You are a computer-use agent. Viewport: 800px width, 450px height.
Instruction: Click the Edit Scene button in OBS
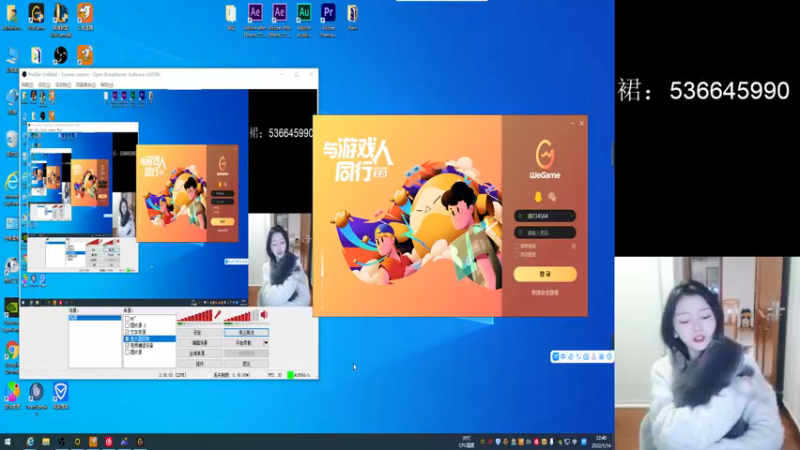click(x=199, y=343)
